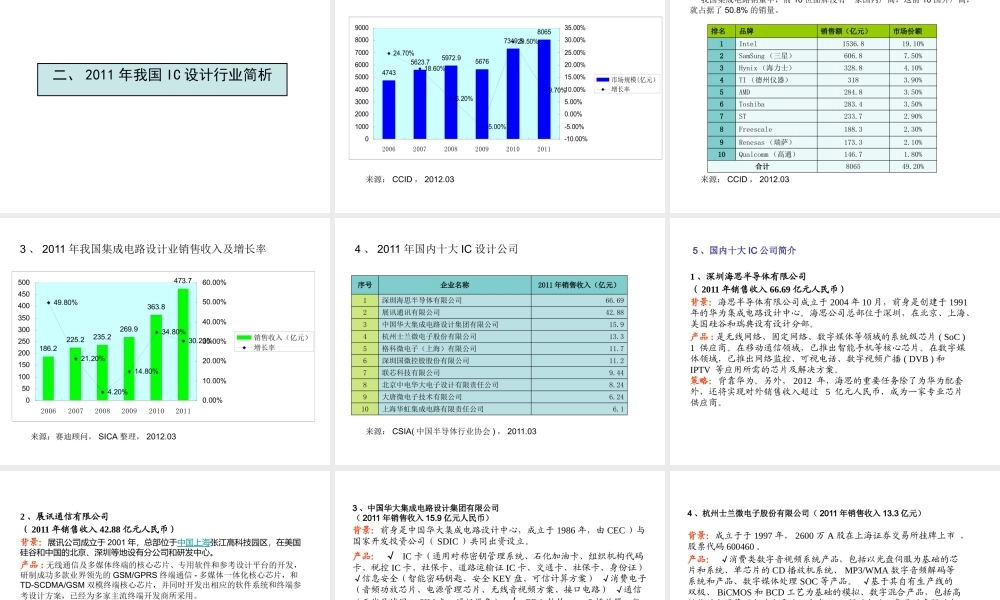
Task: Select the table row "杭州士兰微电子股份有限公司" ranked 4
Action: (x=490, y=337)
